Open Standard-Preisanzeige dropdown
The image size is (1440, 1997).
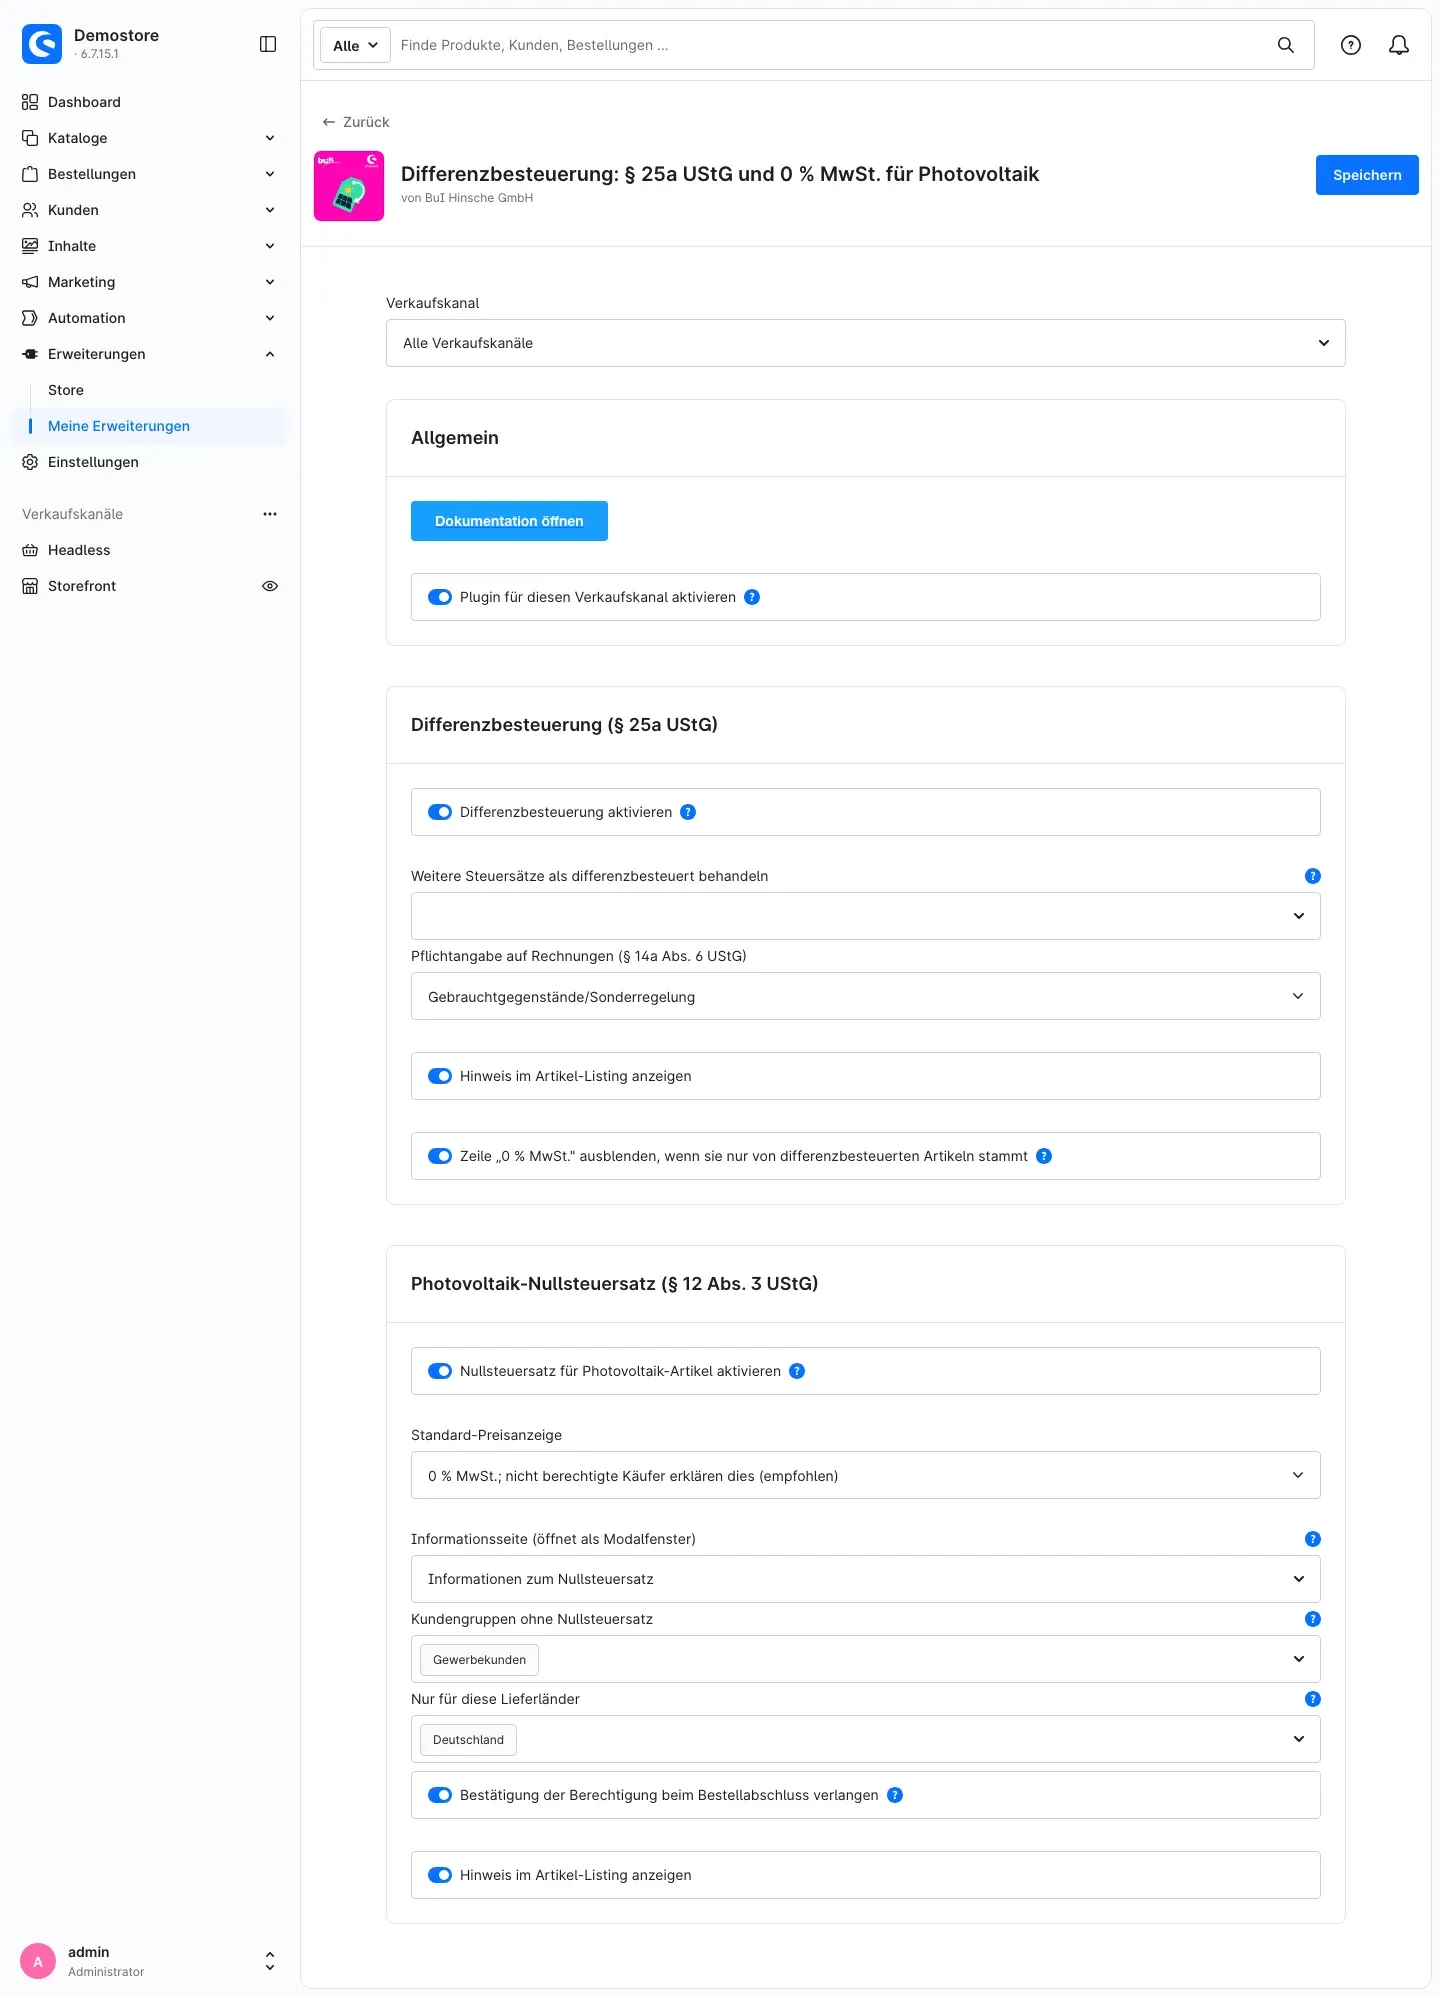click(866, 1475)
